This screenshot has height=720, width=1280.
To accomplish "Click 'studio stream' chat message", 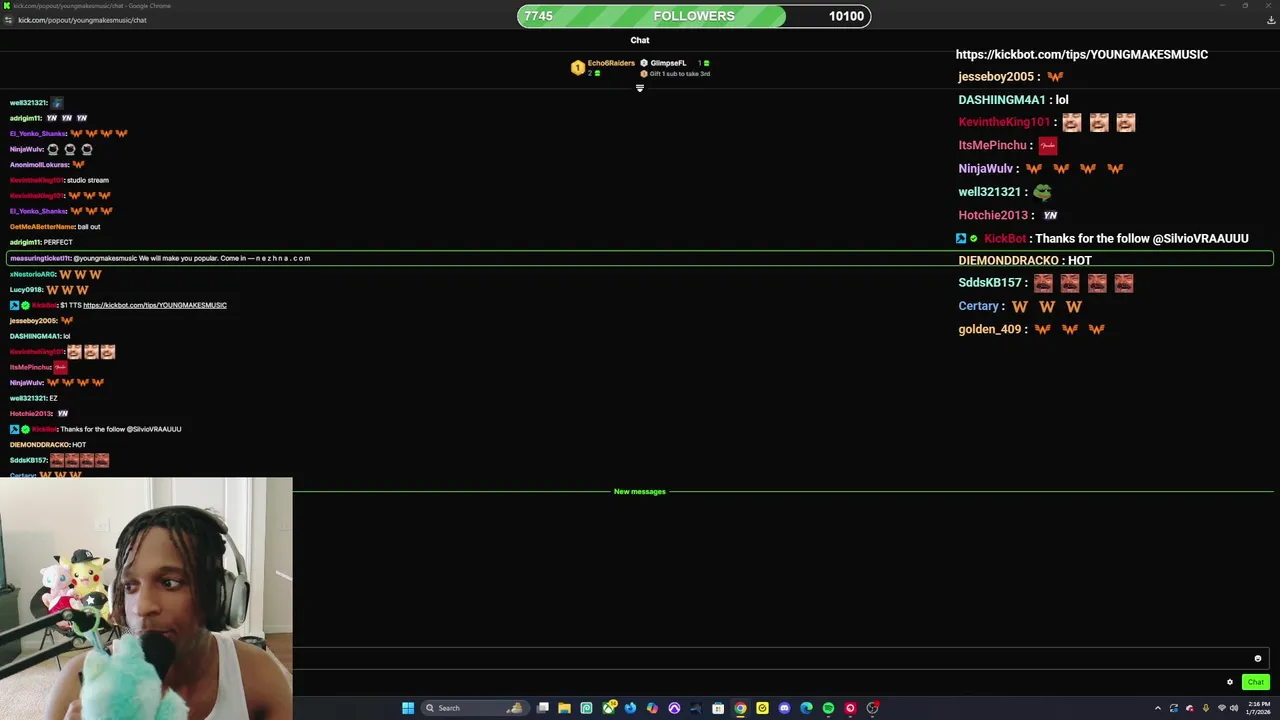I will coord(87,180).
